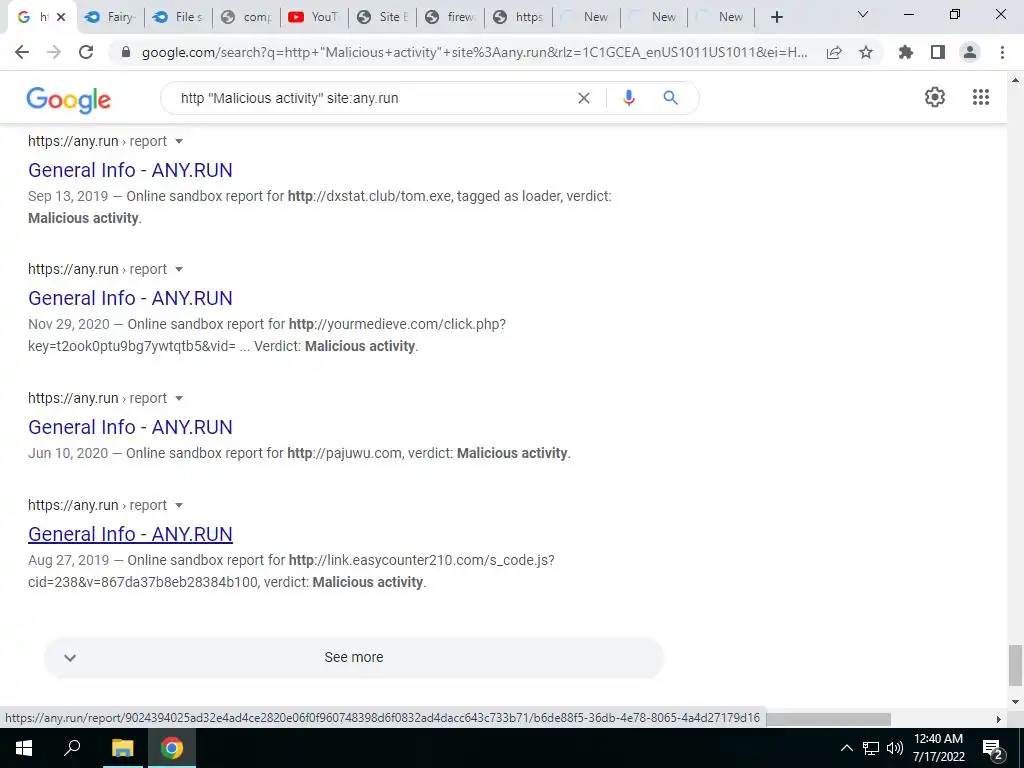Click the Google logo

(x=69, y=100)
